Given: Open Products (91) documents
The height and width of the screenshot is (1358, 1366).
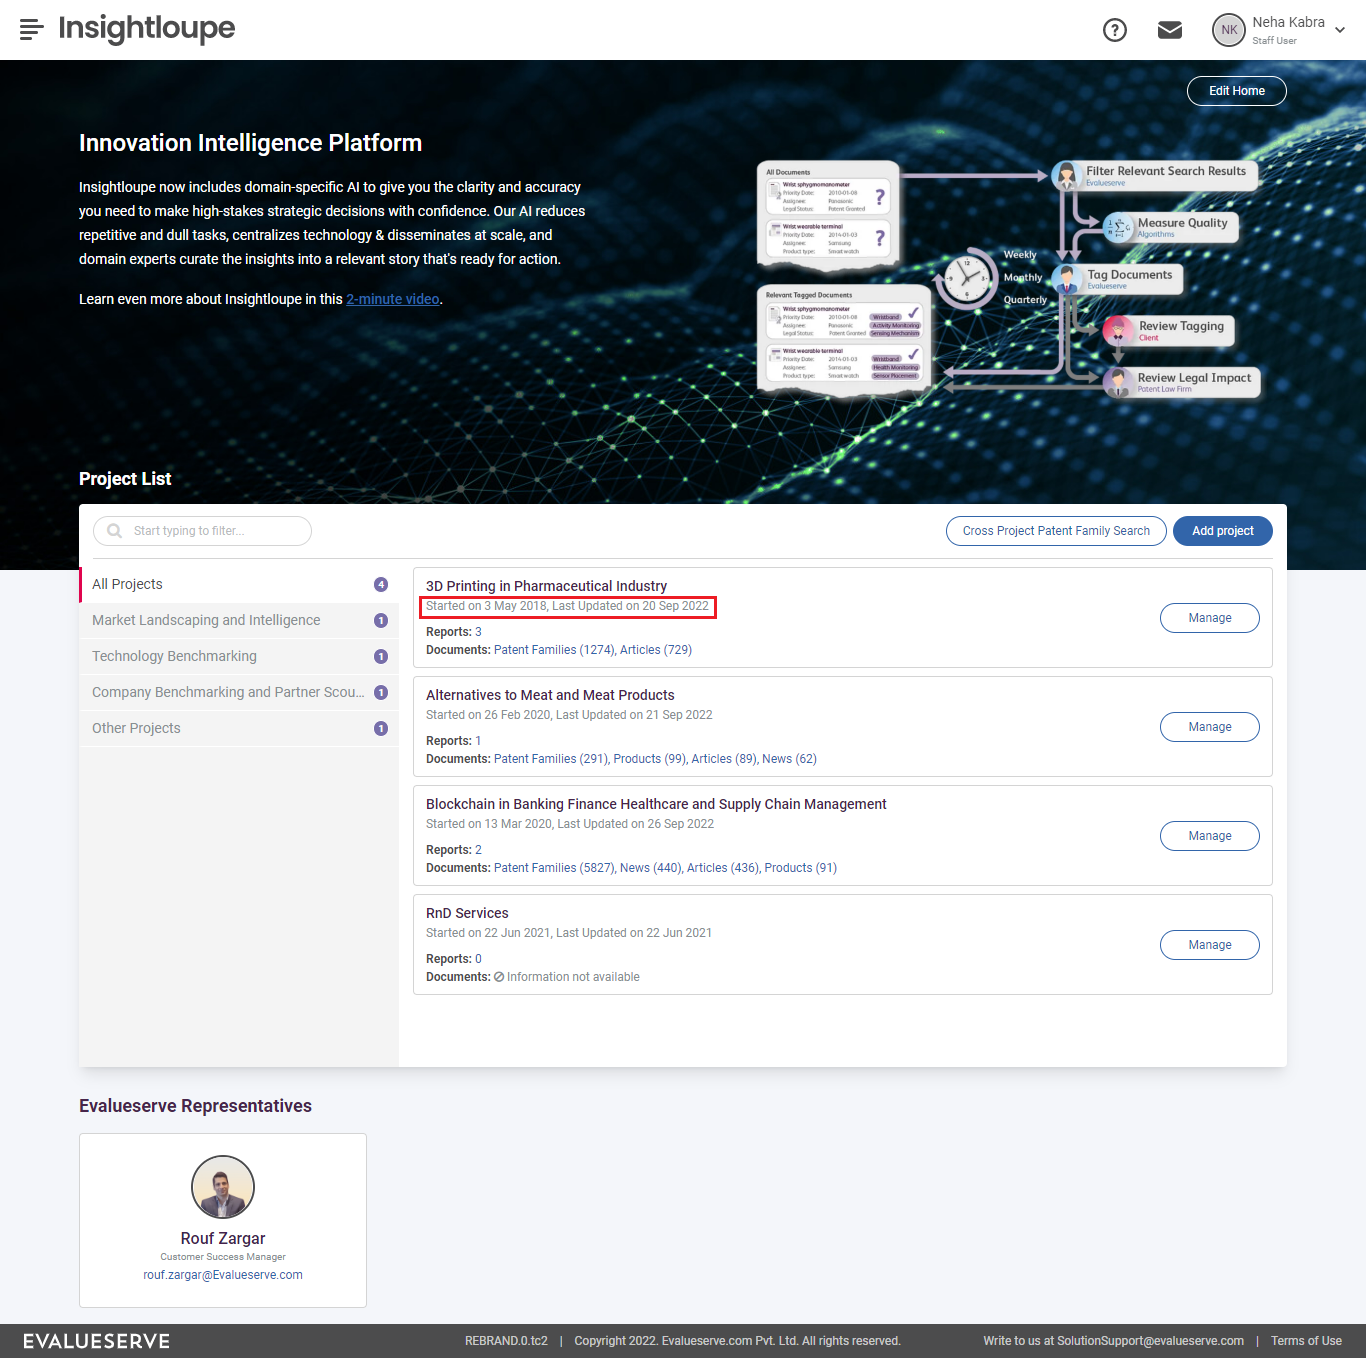Looking at the screenshot, I should (800, 868).
